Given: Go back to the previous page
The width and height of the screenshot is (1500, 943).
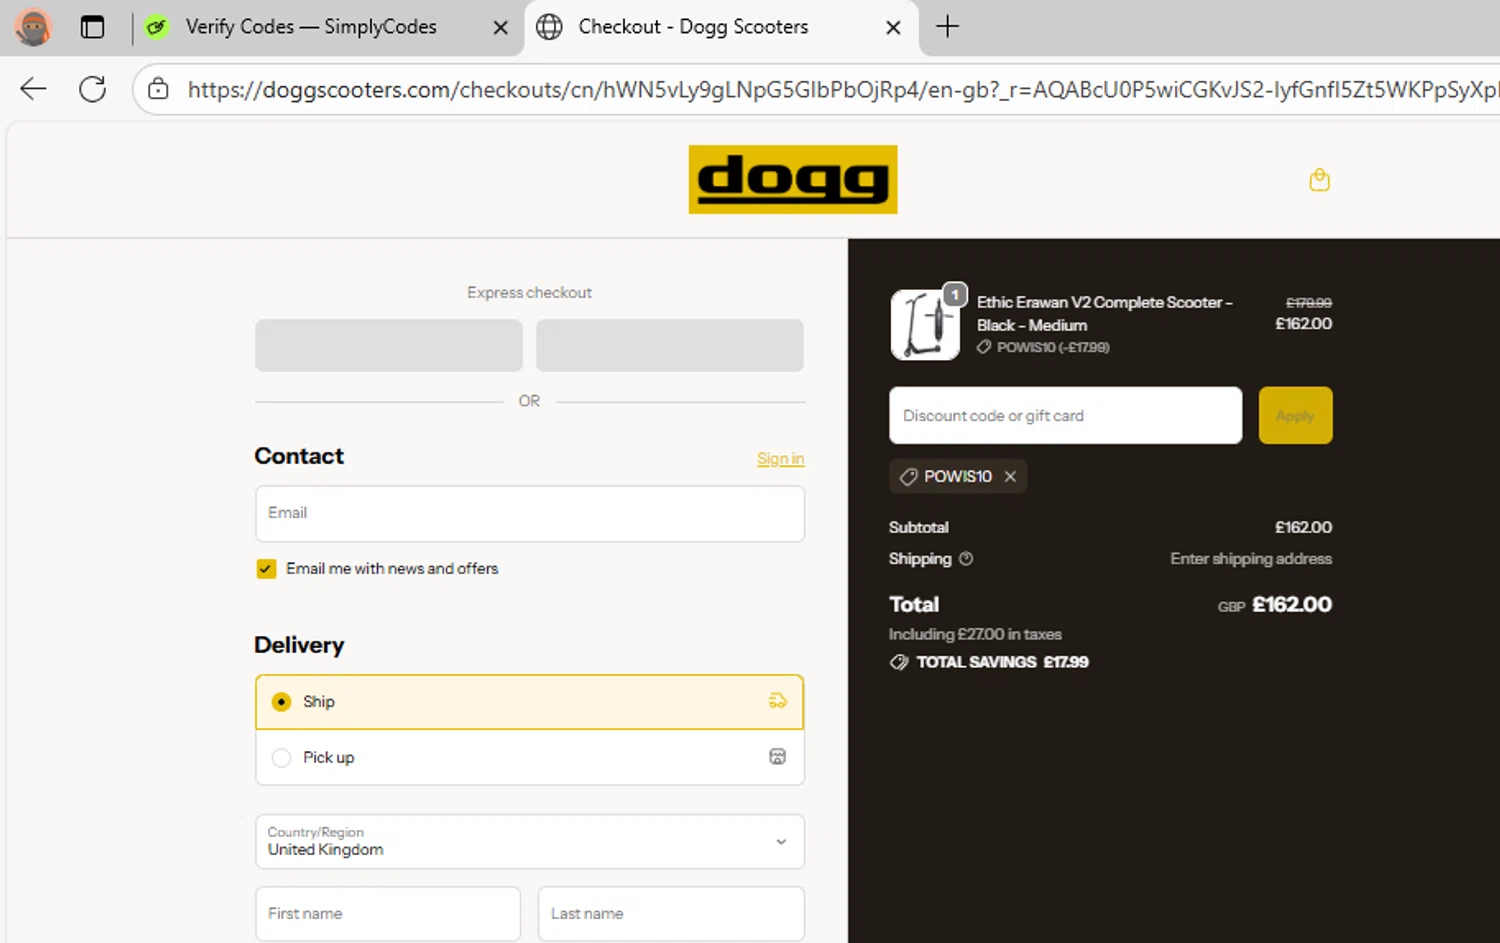Looking at the screenshot, I should (34, 89).
